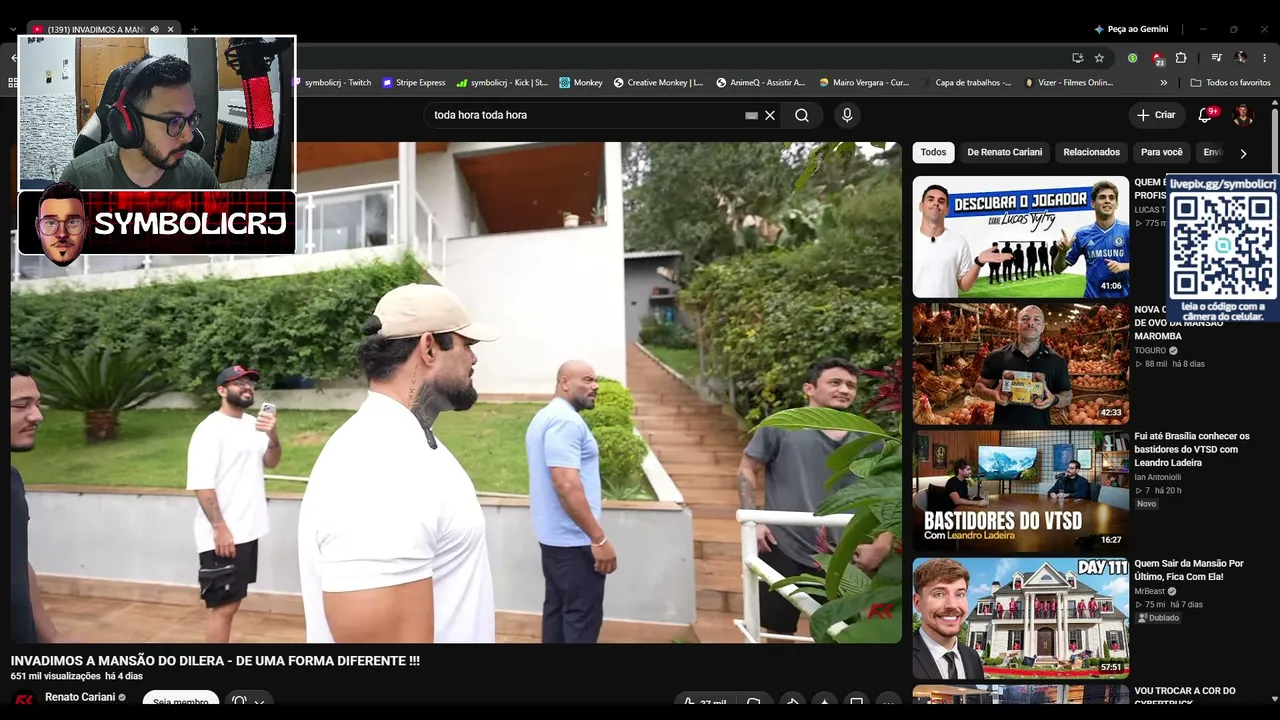Image resolution: width=1280 pixels, height=720 pixels.
Task: Click the install app icon in address bar
Action: (x=1077, y=58)
